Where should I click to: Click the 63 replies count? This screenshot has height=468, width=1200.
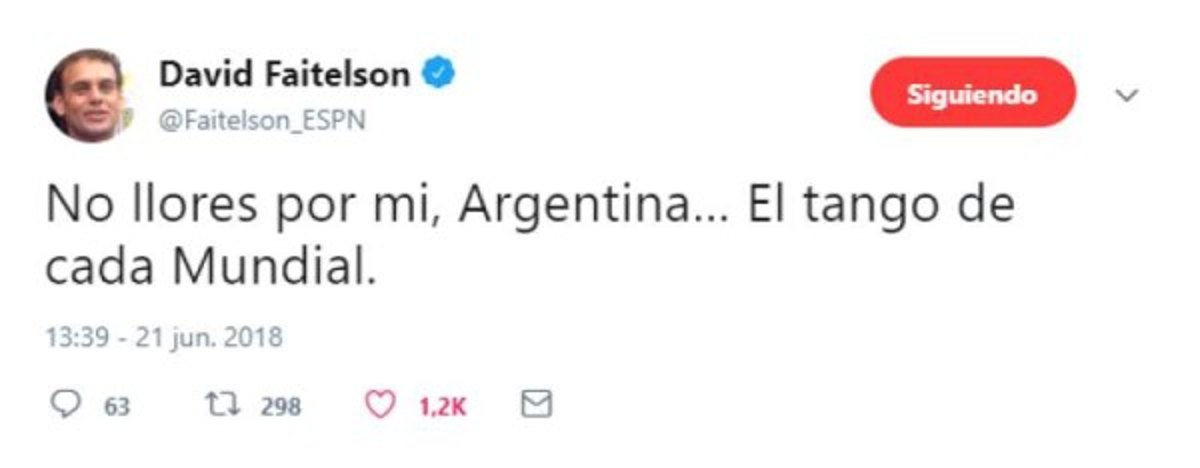click(x=115, y=406)
